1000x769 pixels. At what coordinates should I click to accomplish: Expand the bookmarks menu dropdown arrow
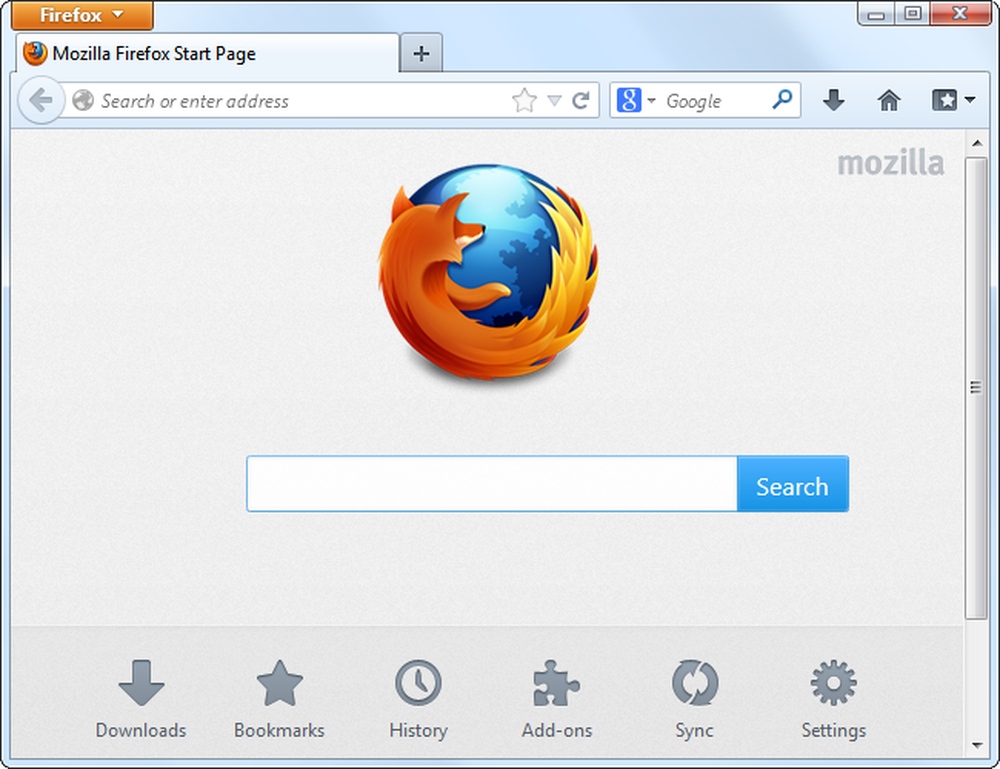coord(970,99)
